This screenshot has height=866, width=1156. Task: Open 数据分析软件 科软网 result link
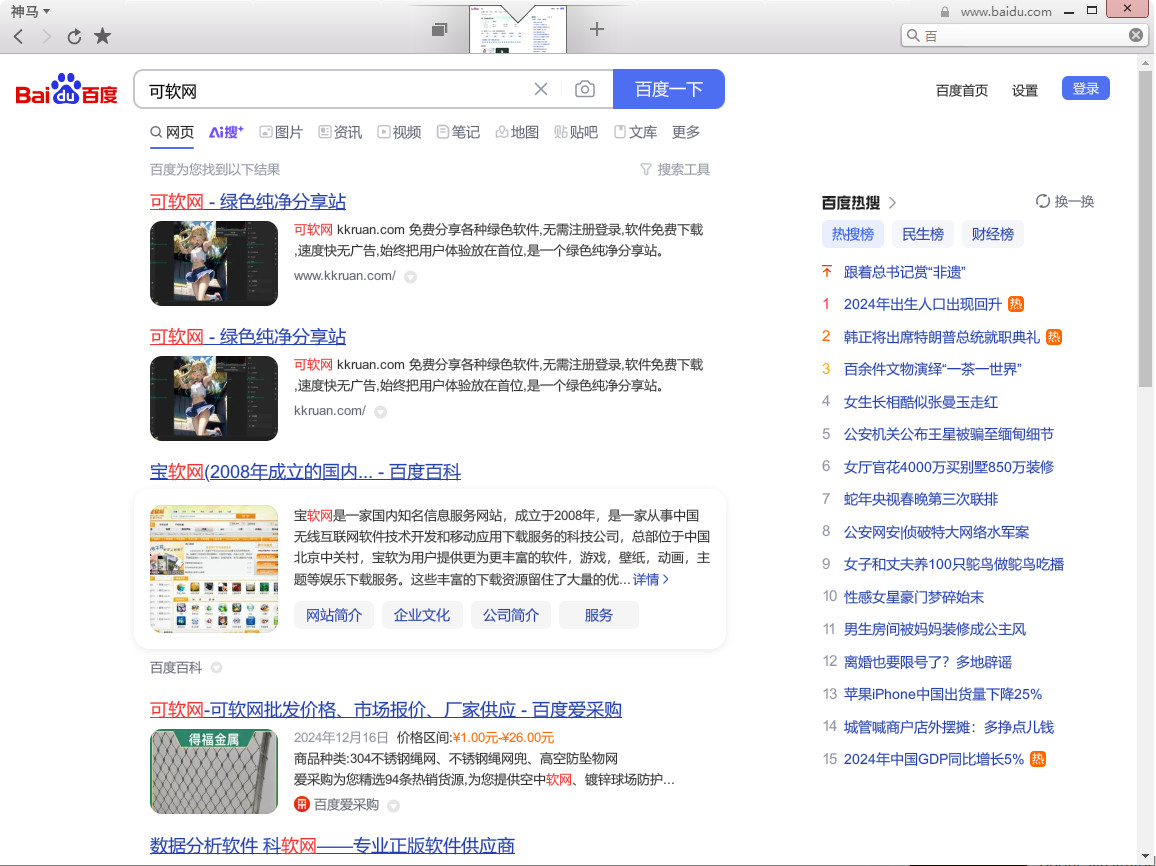pyautogui.click(x=332, y=845)
